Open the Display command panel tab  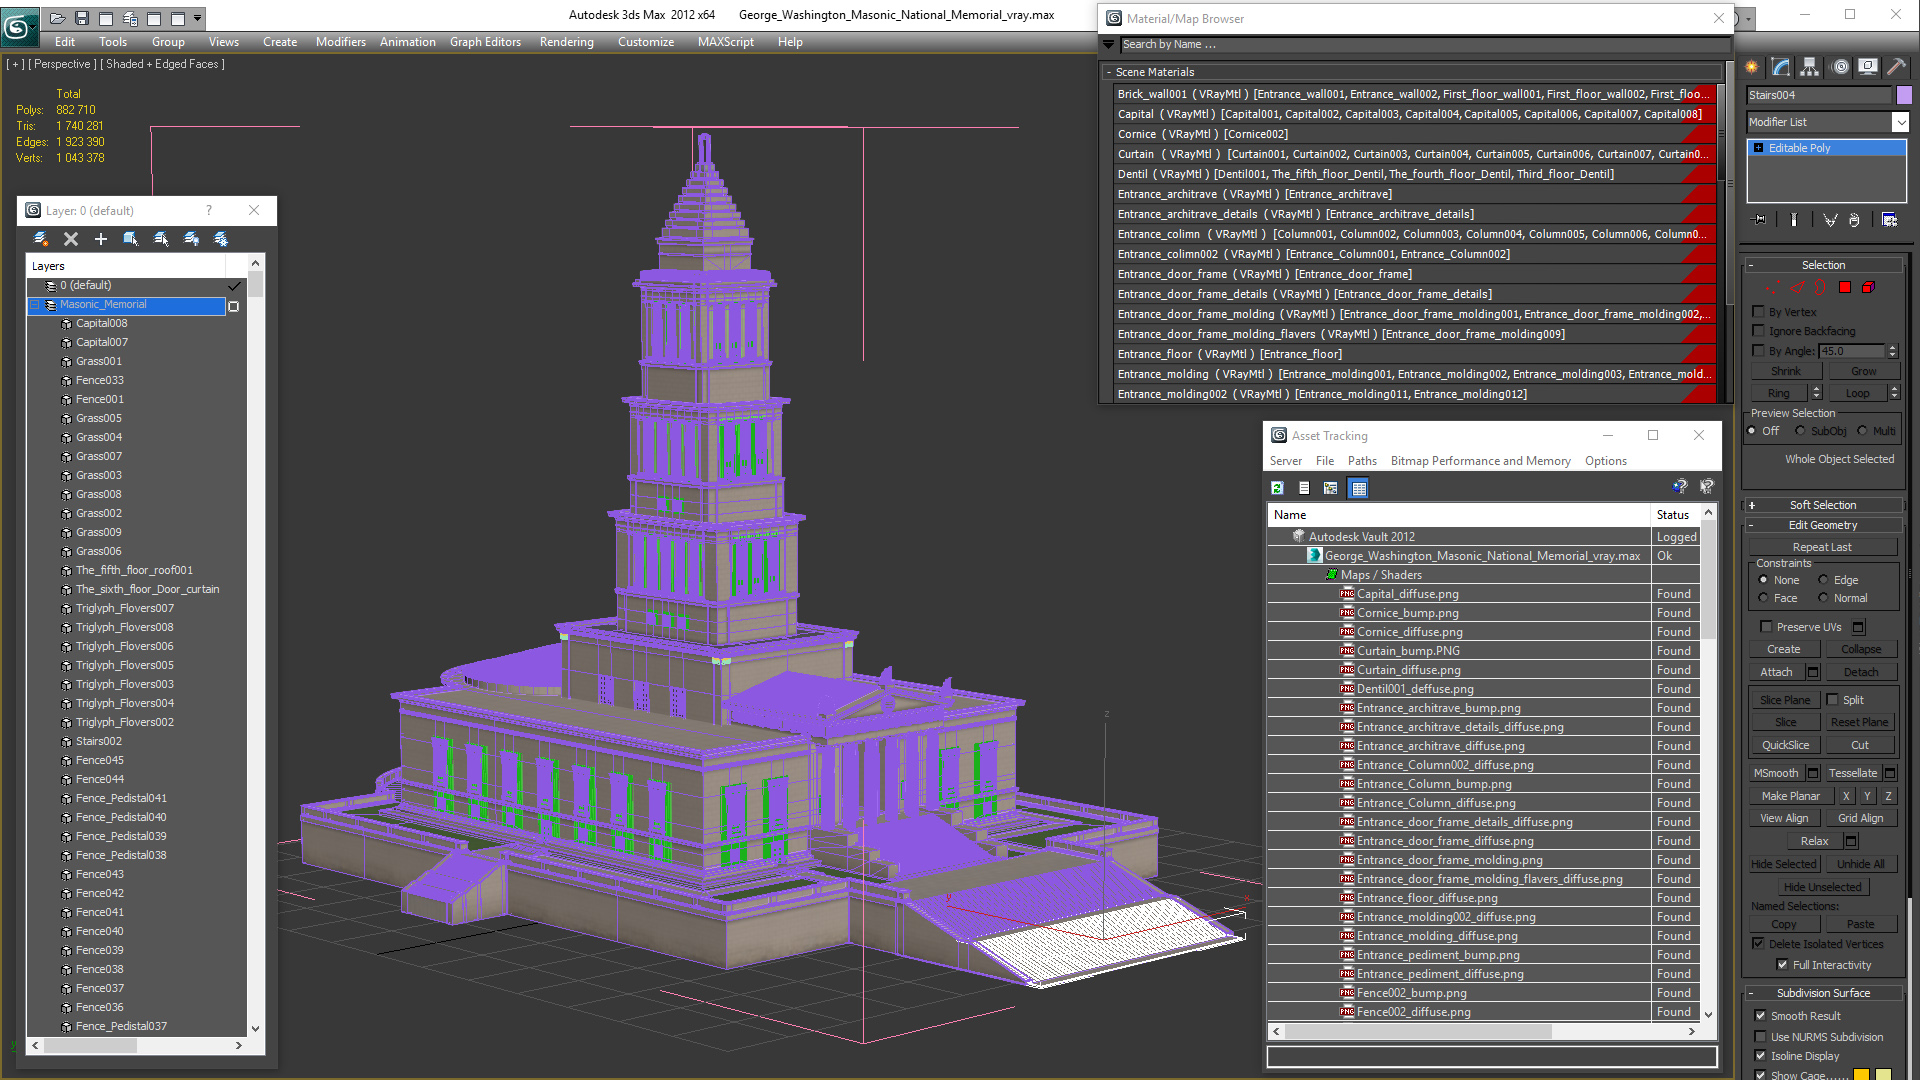tap(1868, 67)
